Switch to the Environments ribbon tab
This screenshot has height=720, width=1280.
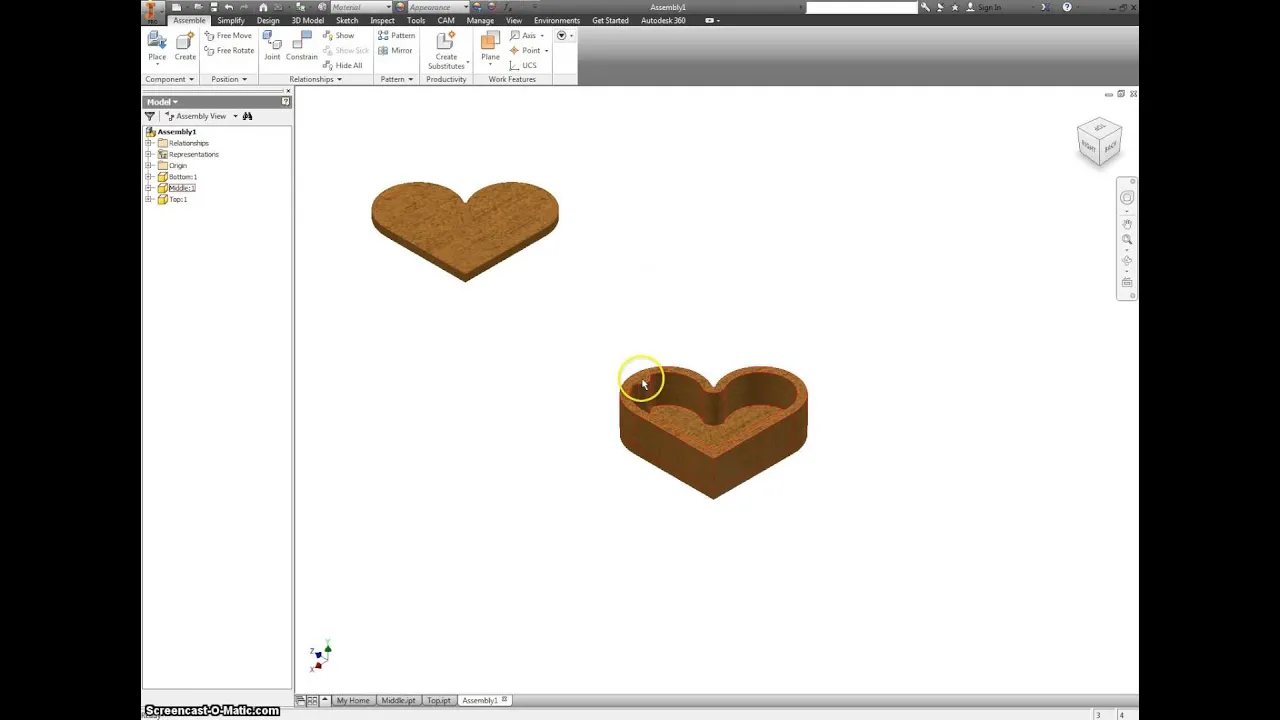[x=557, y=20]
